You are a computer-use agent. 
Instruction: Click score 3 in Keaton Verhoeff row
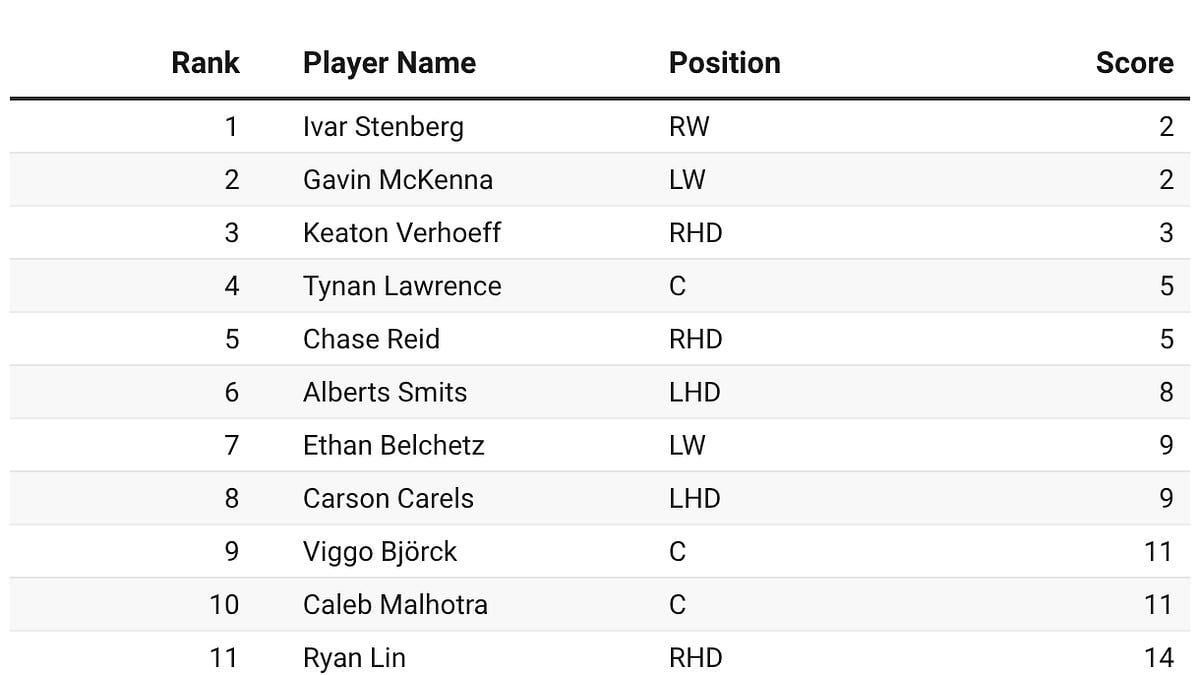tap(1165, 233)
